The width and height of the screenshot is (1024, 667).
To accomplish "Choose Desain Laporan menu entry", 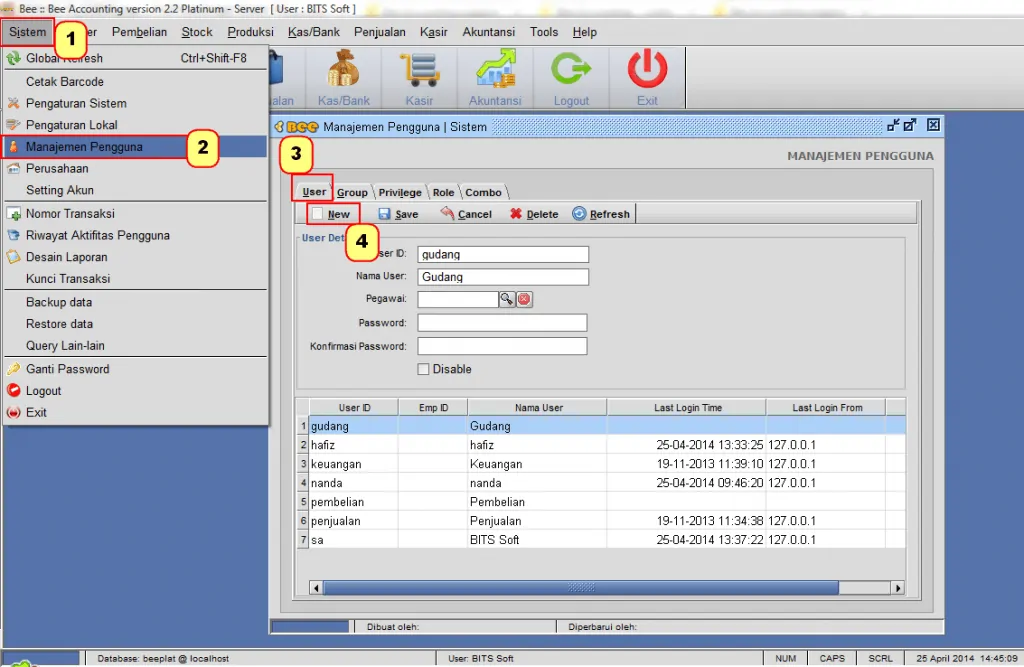I will [135, 257].
